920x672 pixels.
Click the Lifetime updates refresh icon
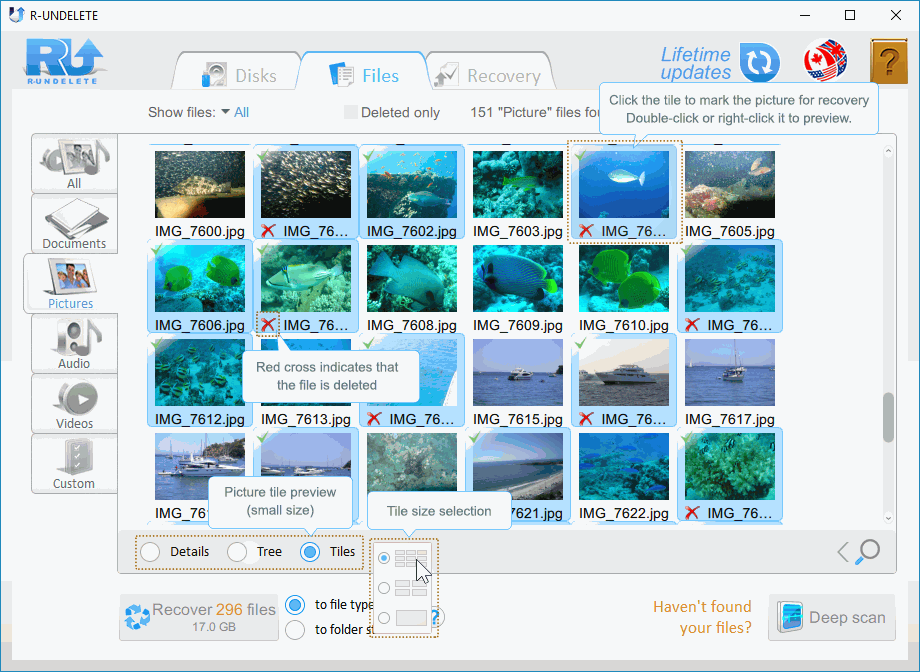[759, 62]
